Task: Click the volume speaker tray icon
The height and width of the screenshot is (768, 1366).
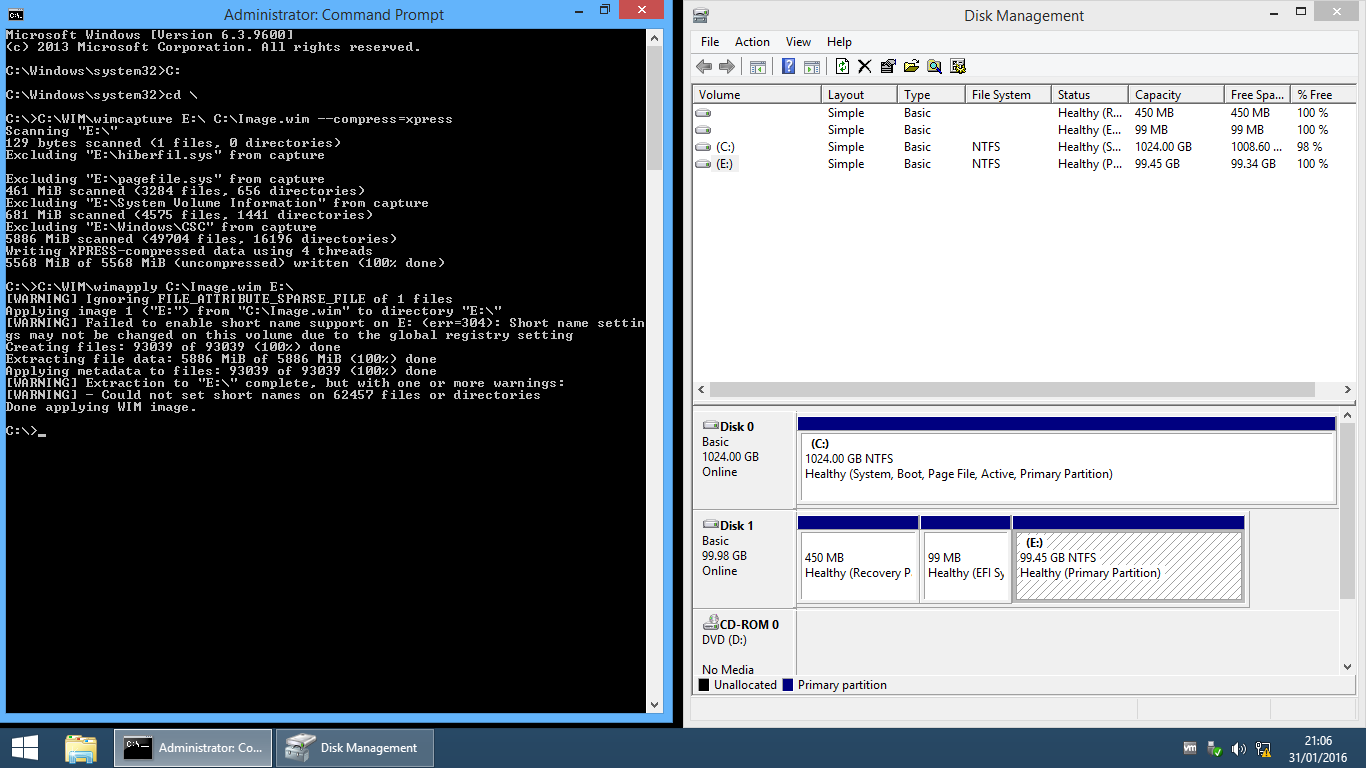Action: 1239,748
